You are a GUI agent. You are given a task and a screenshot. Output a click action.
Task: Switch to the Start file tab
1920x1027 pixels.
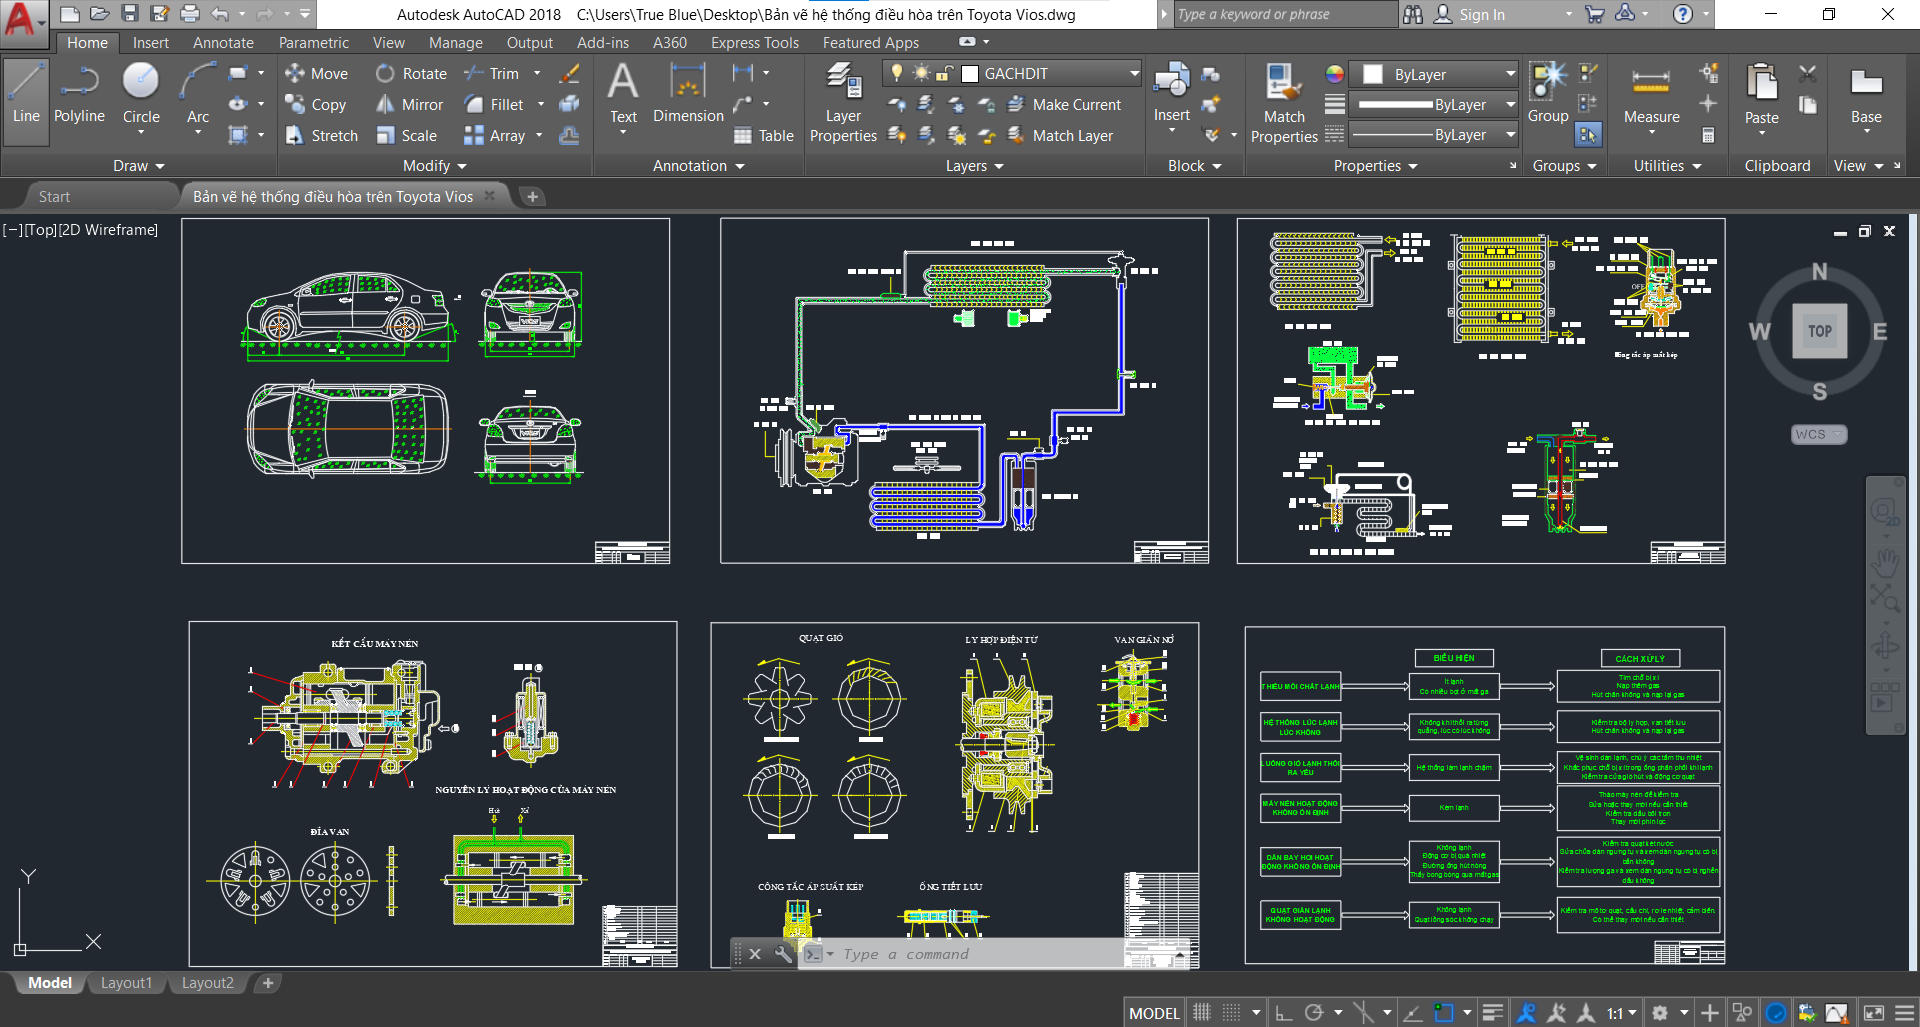pyautogui.click(x=54, y=196)
